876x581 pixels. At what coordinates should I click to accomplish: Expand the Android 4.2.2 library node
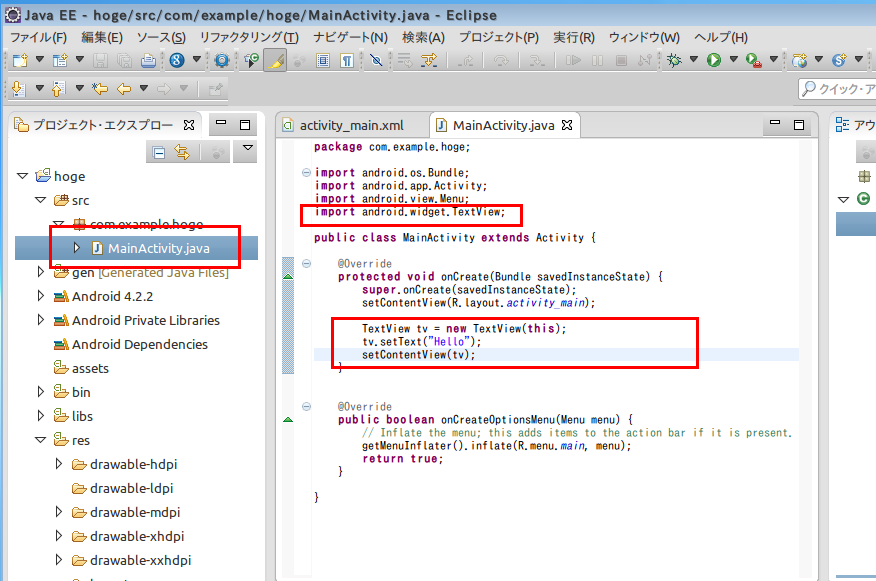(40, 296)
